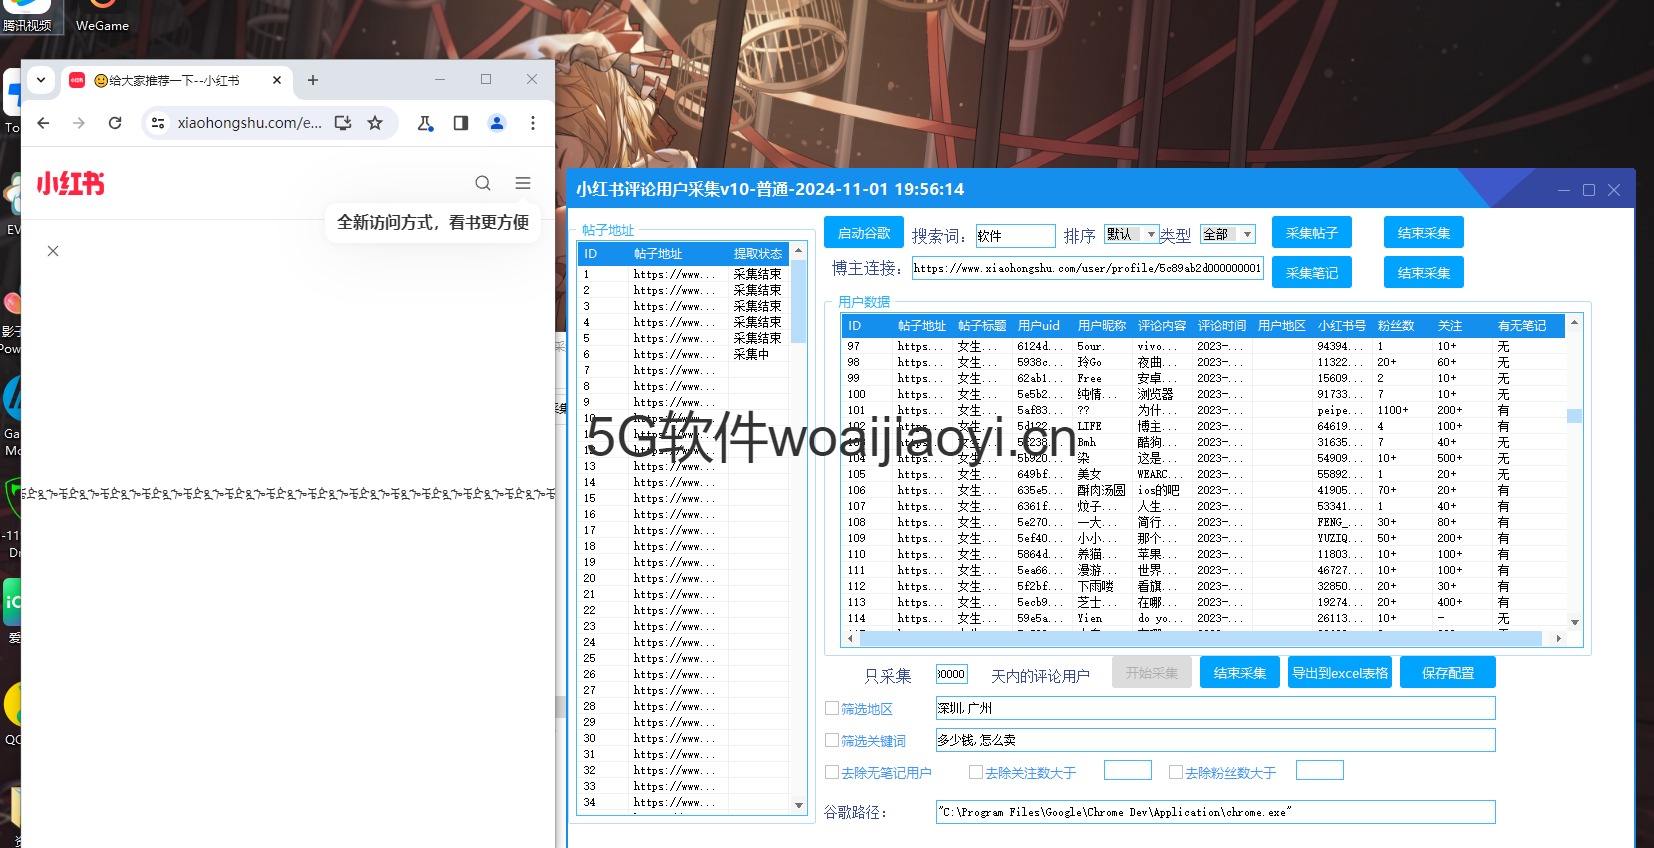Viewport: 1654px width, 848px height.
Task: Enable the 筛选地区 checkbox
Action: point(832,708)
